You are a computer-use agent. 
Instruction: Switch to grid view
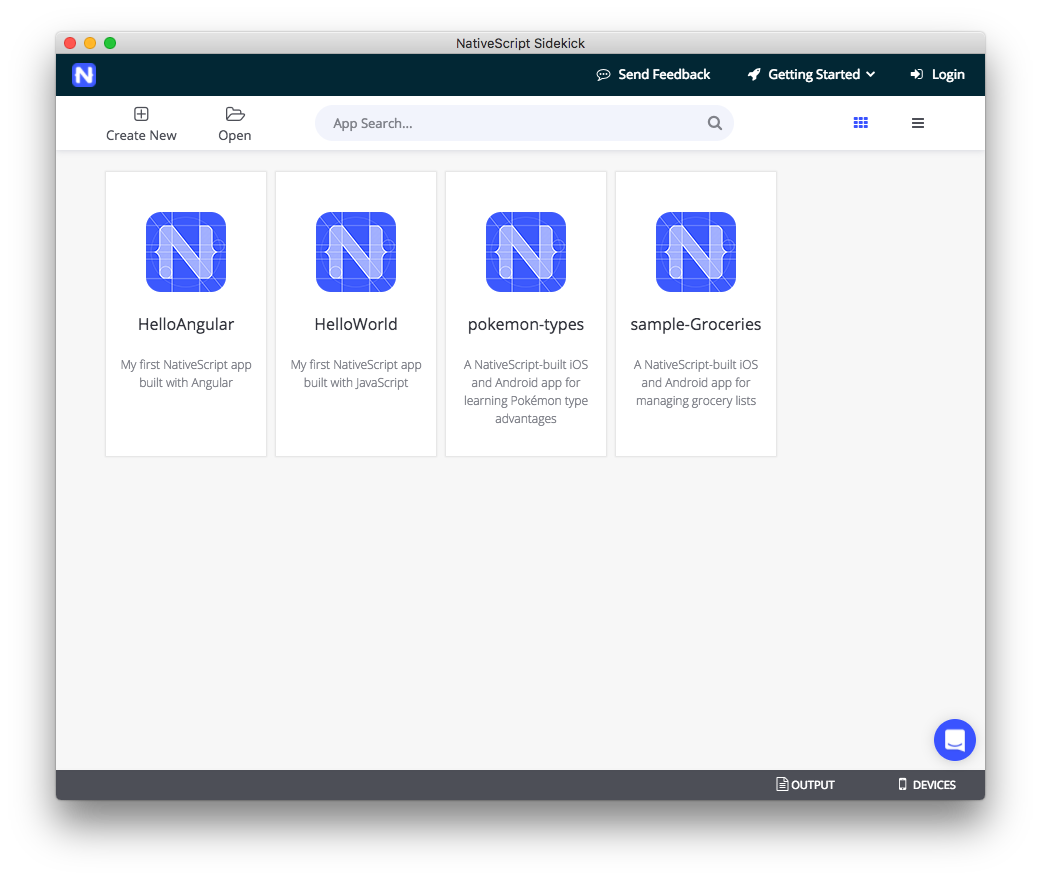[860, 123]
